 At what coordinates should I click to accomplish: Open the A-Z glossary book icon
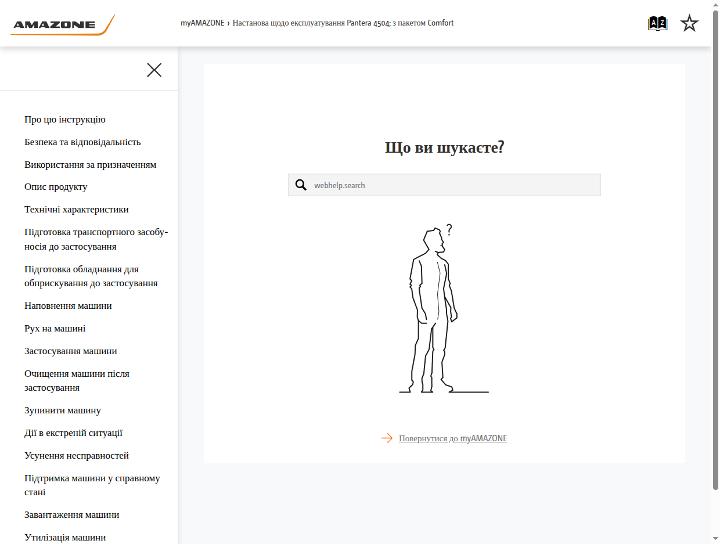tap(657, 23)
